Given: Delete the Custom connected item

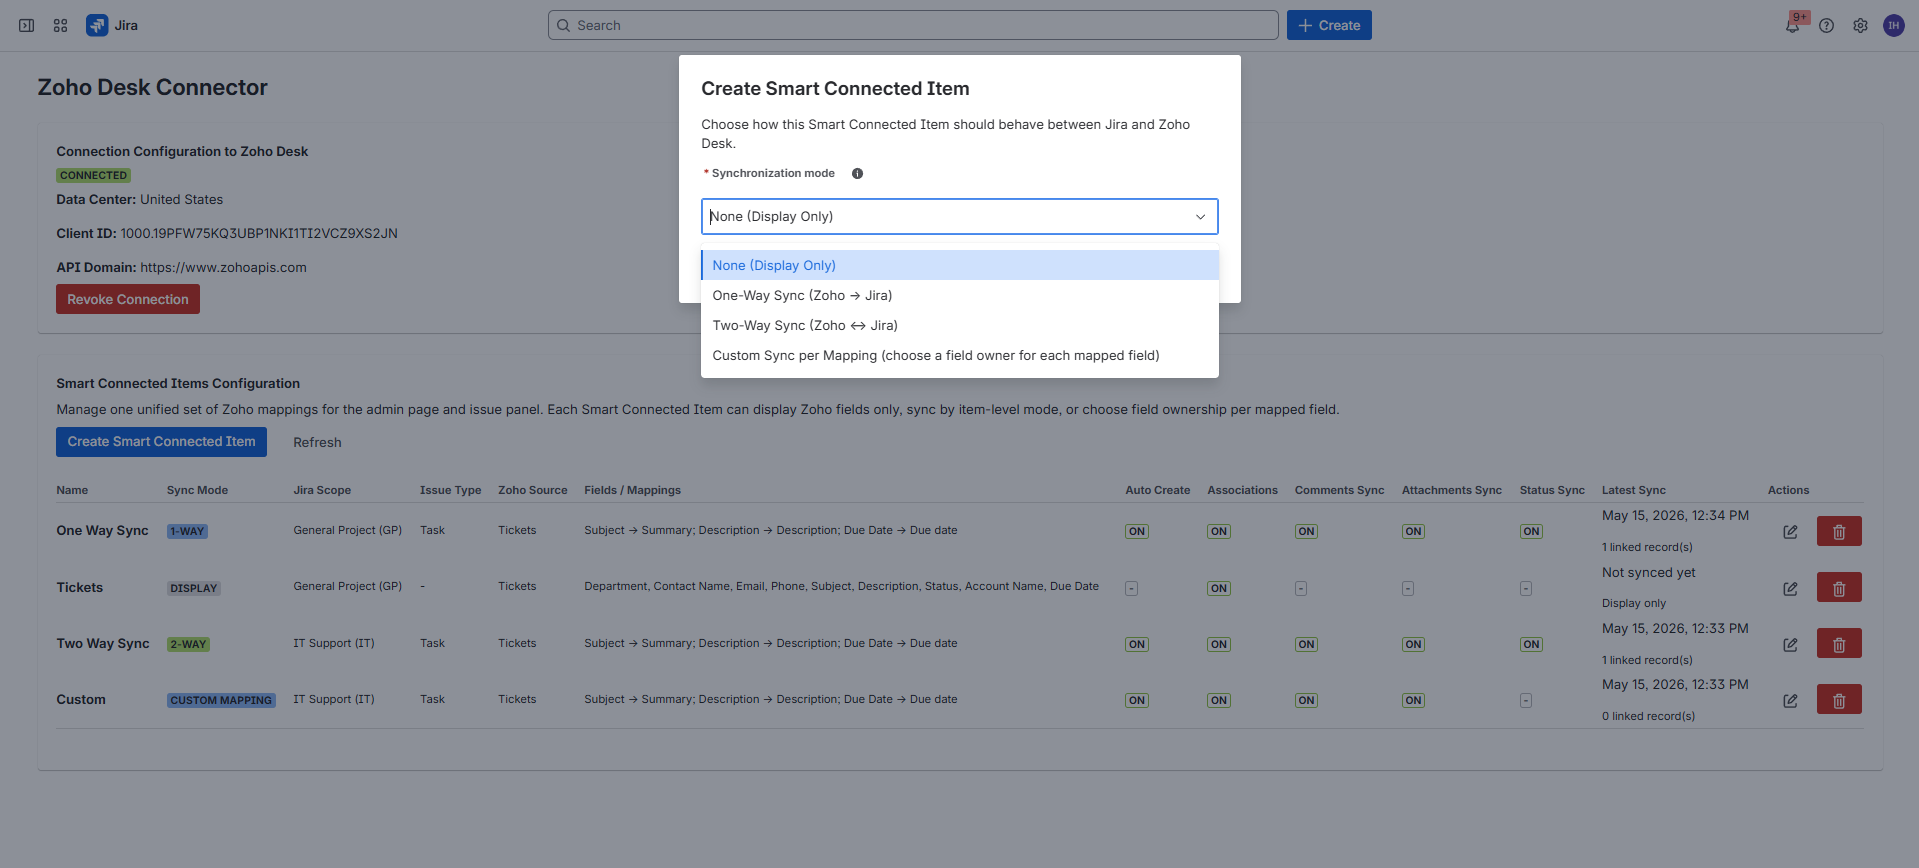Looking at the screenshot, I should pyautogui.click(x=1839, y=699).
